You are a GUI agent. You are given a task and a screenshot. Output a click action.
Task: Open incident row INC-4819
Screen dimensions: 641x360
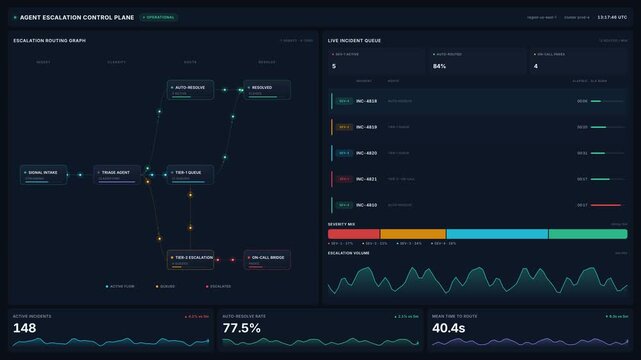coord(477,127)
